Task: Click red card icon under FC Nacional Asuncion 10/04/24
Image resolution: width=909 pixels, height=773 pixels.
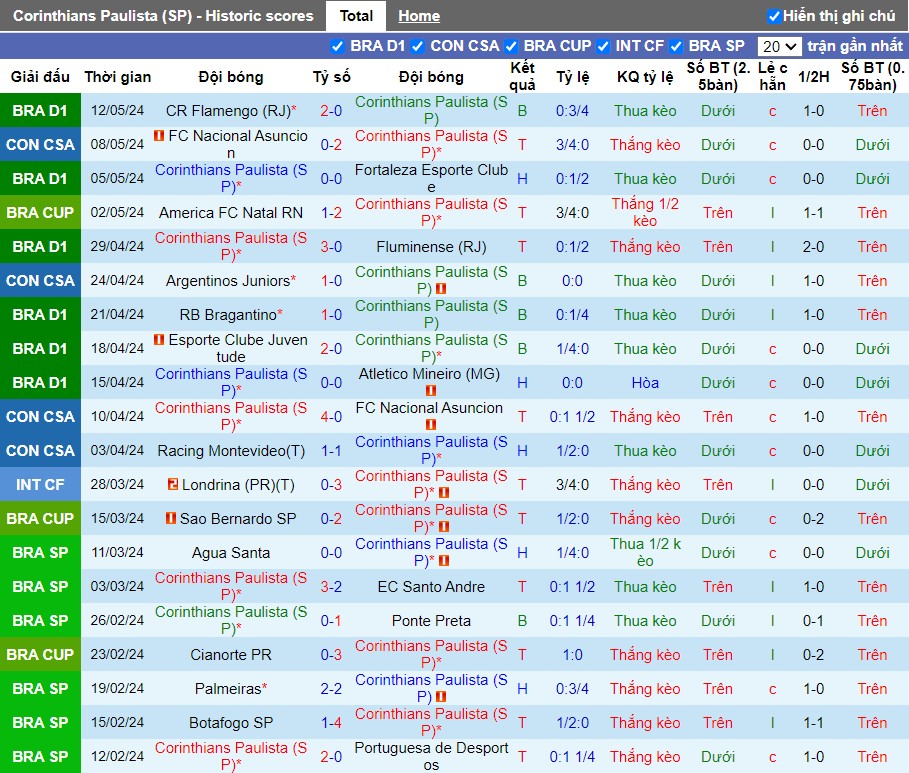Action: pyautogui.click(x=431, y=424)
